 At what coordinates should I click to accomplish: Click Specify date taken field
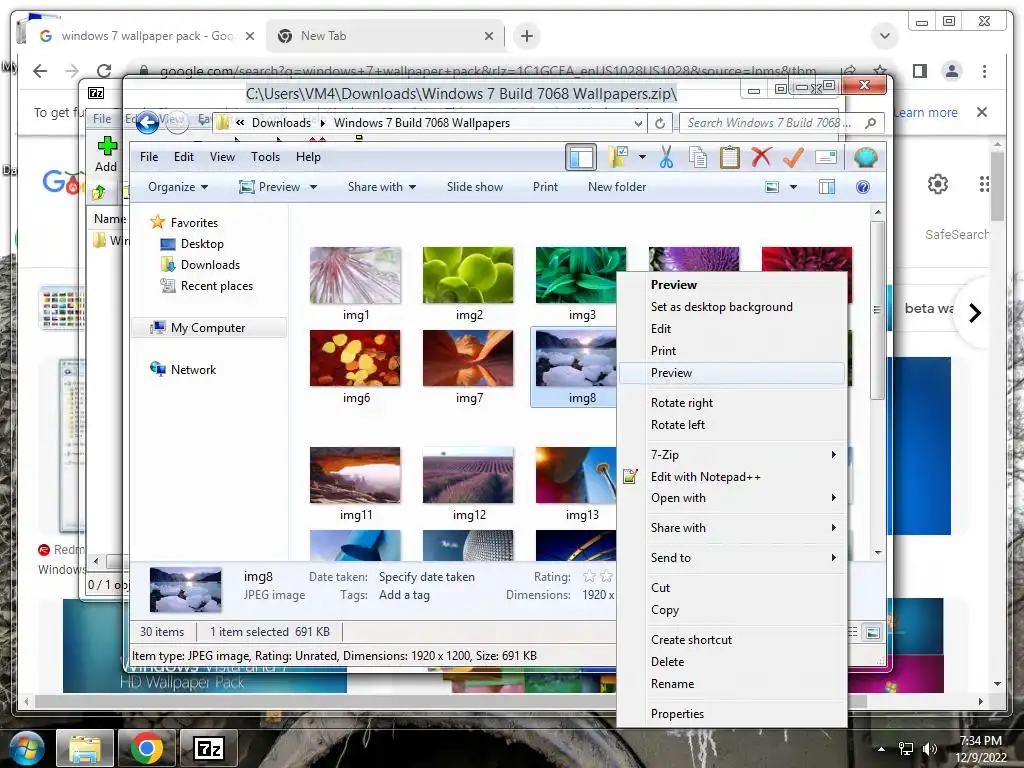click(x=426, y=577)
